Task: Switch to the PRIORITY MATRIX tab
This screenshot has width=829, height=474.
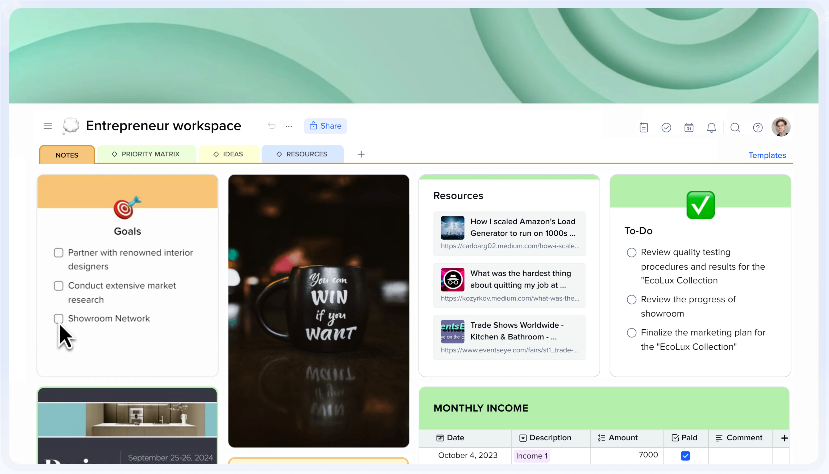Action: [146, 154]
